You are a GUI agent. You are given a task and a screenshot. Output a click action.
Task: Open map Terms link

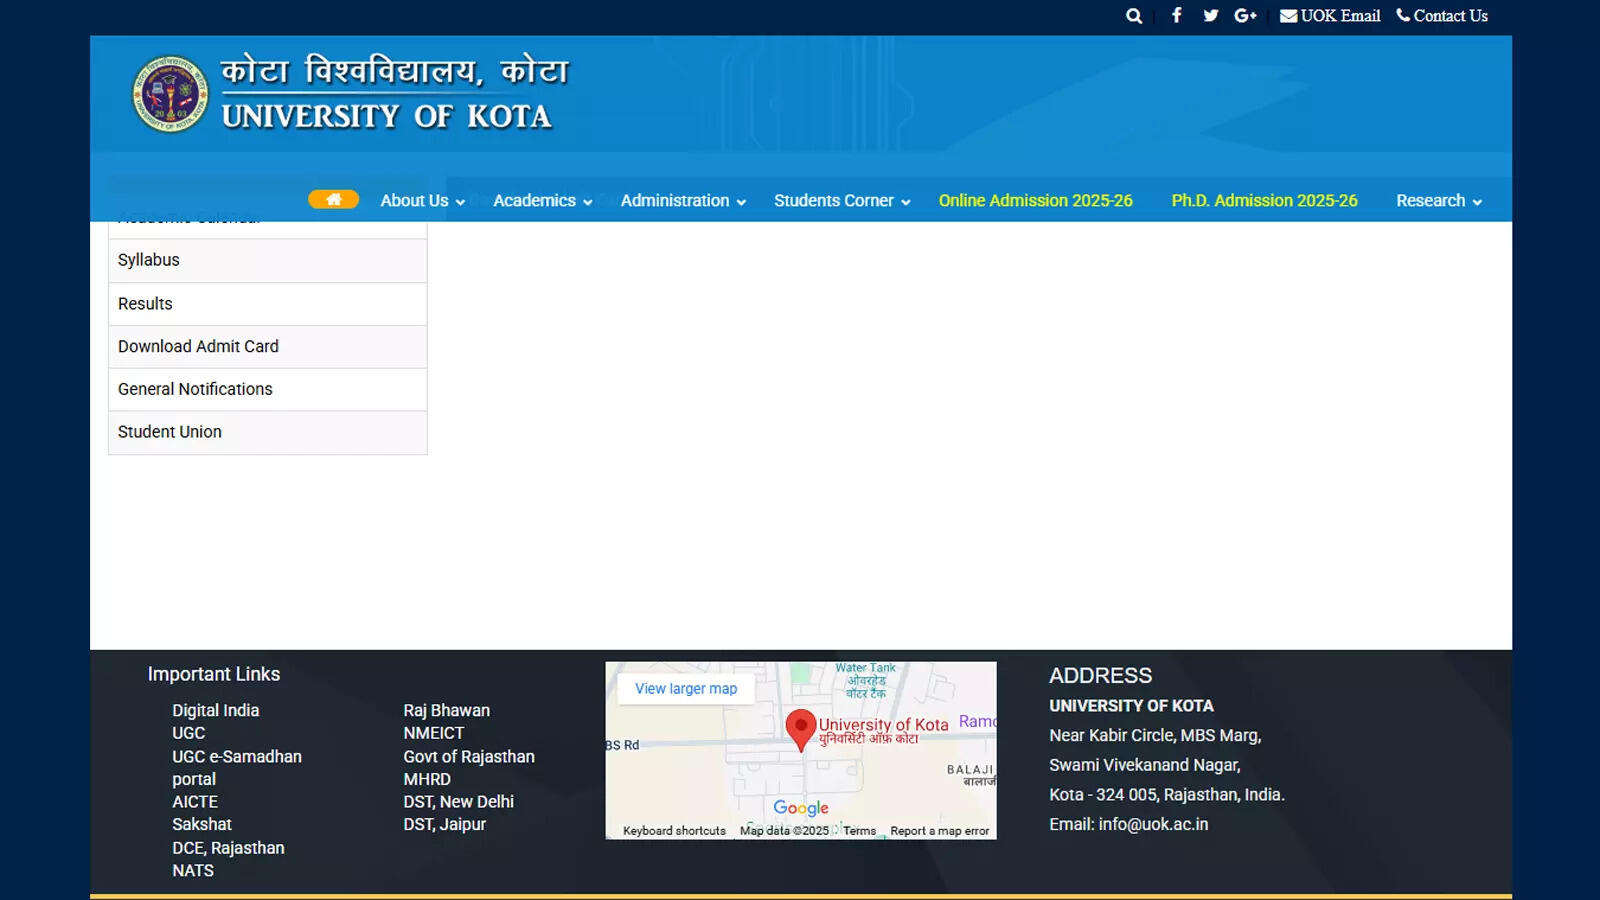point(859,831)
